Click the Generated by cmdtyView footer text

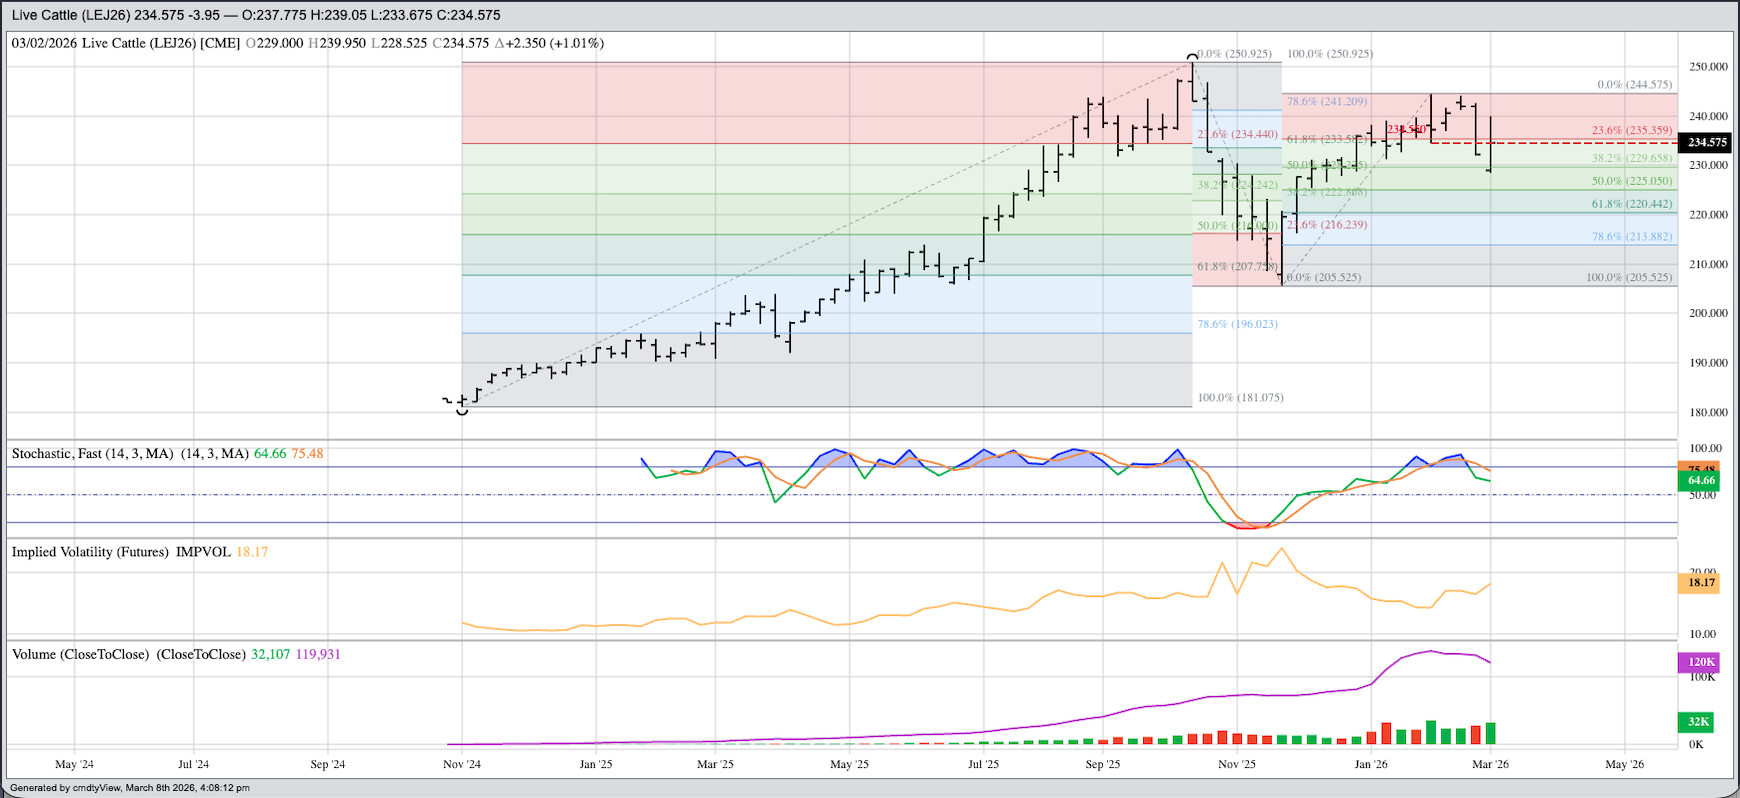tap(130, 788)
